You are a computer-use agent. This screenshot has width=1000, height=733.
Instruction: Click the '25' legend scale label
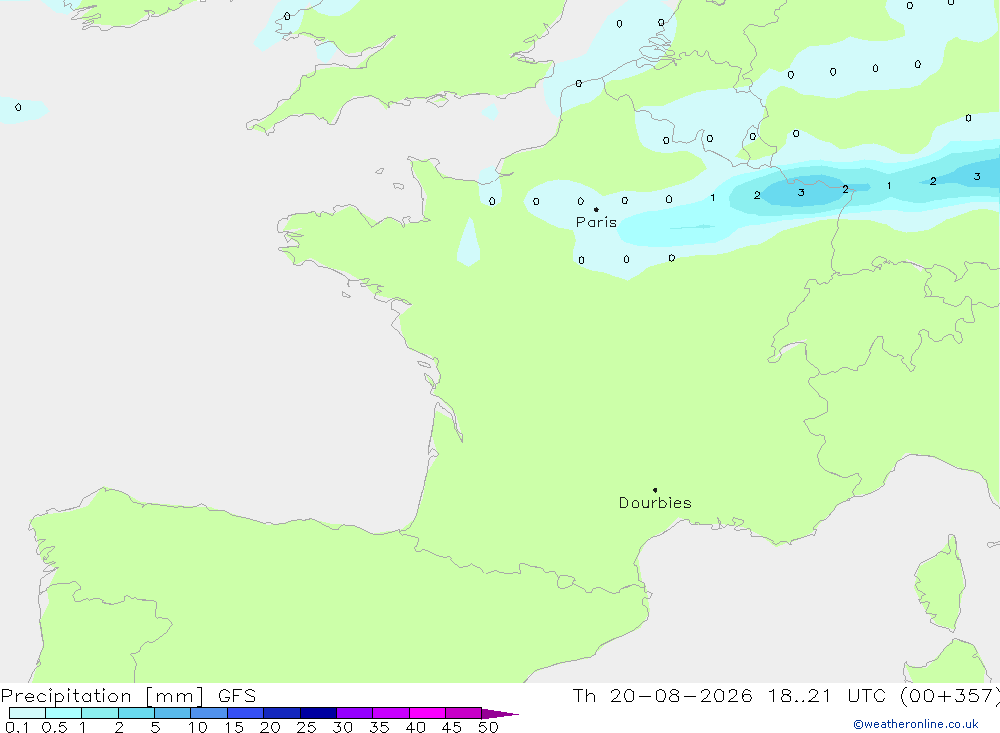tap(307, 727)
